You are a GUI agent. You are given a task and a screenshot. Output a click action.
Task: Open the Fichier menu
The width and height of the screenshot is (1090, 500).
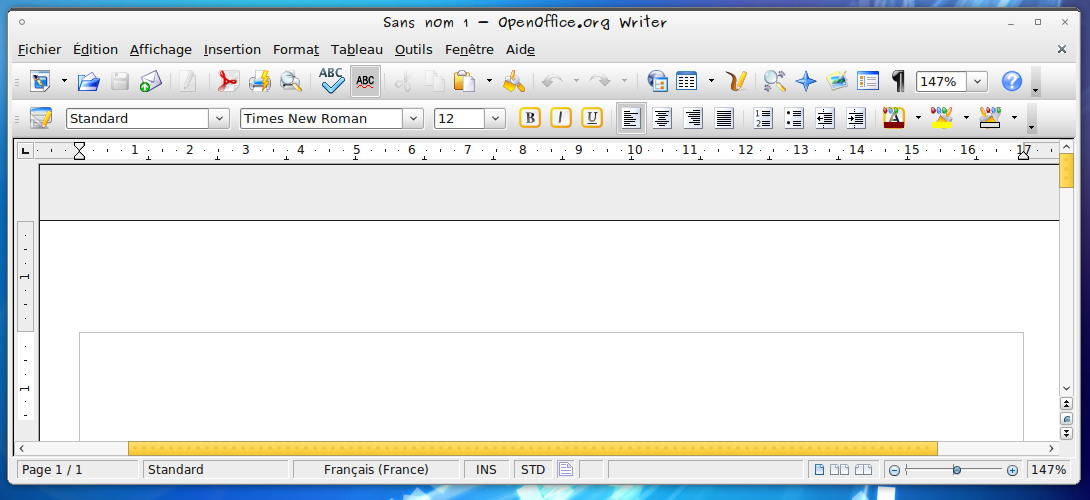click(x=40, y=49)
